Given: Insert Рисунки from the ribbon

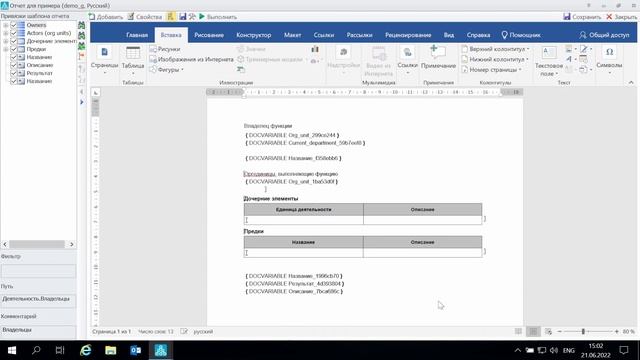Looking at the screenshot, I should pos(165,49).
